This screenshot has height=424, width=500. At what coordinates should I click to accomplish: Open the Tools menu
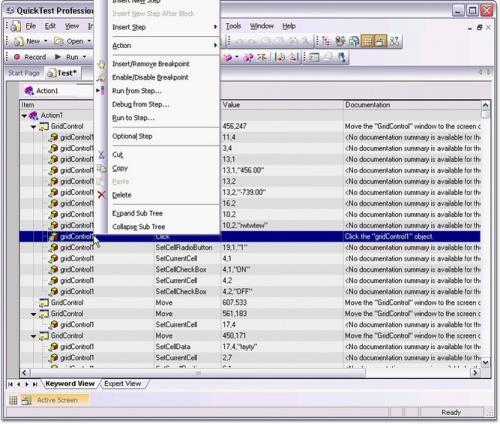(x=233, y=26)
